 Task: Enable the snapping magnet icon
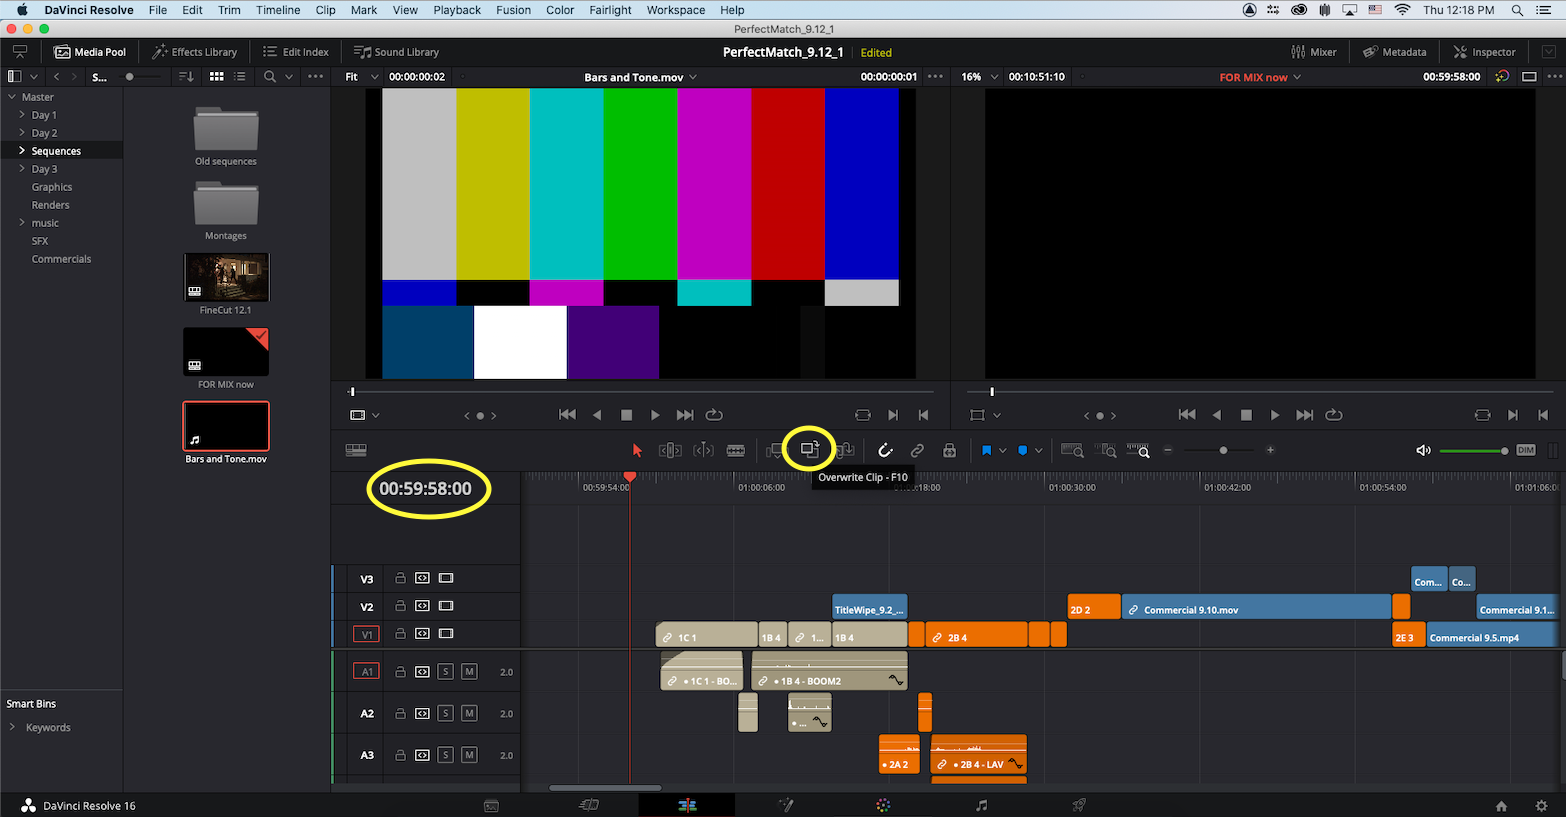(x=885, y=450)
